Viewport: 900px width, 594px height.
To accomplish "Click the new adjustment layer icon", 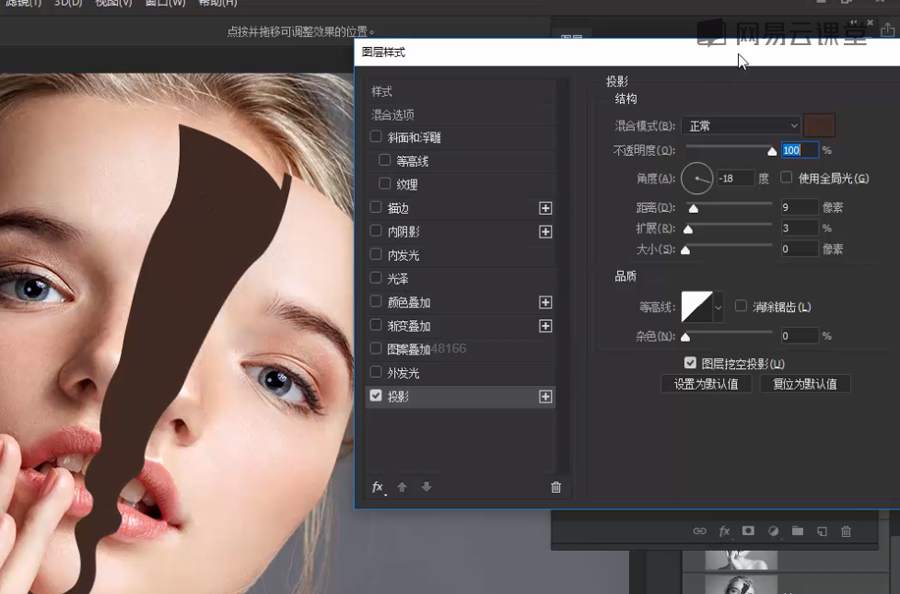I will pos(772,531).
